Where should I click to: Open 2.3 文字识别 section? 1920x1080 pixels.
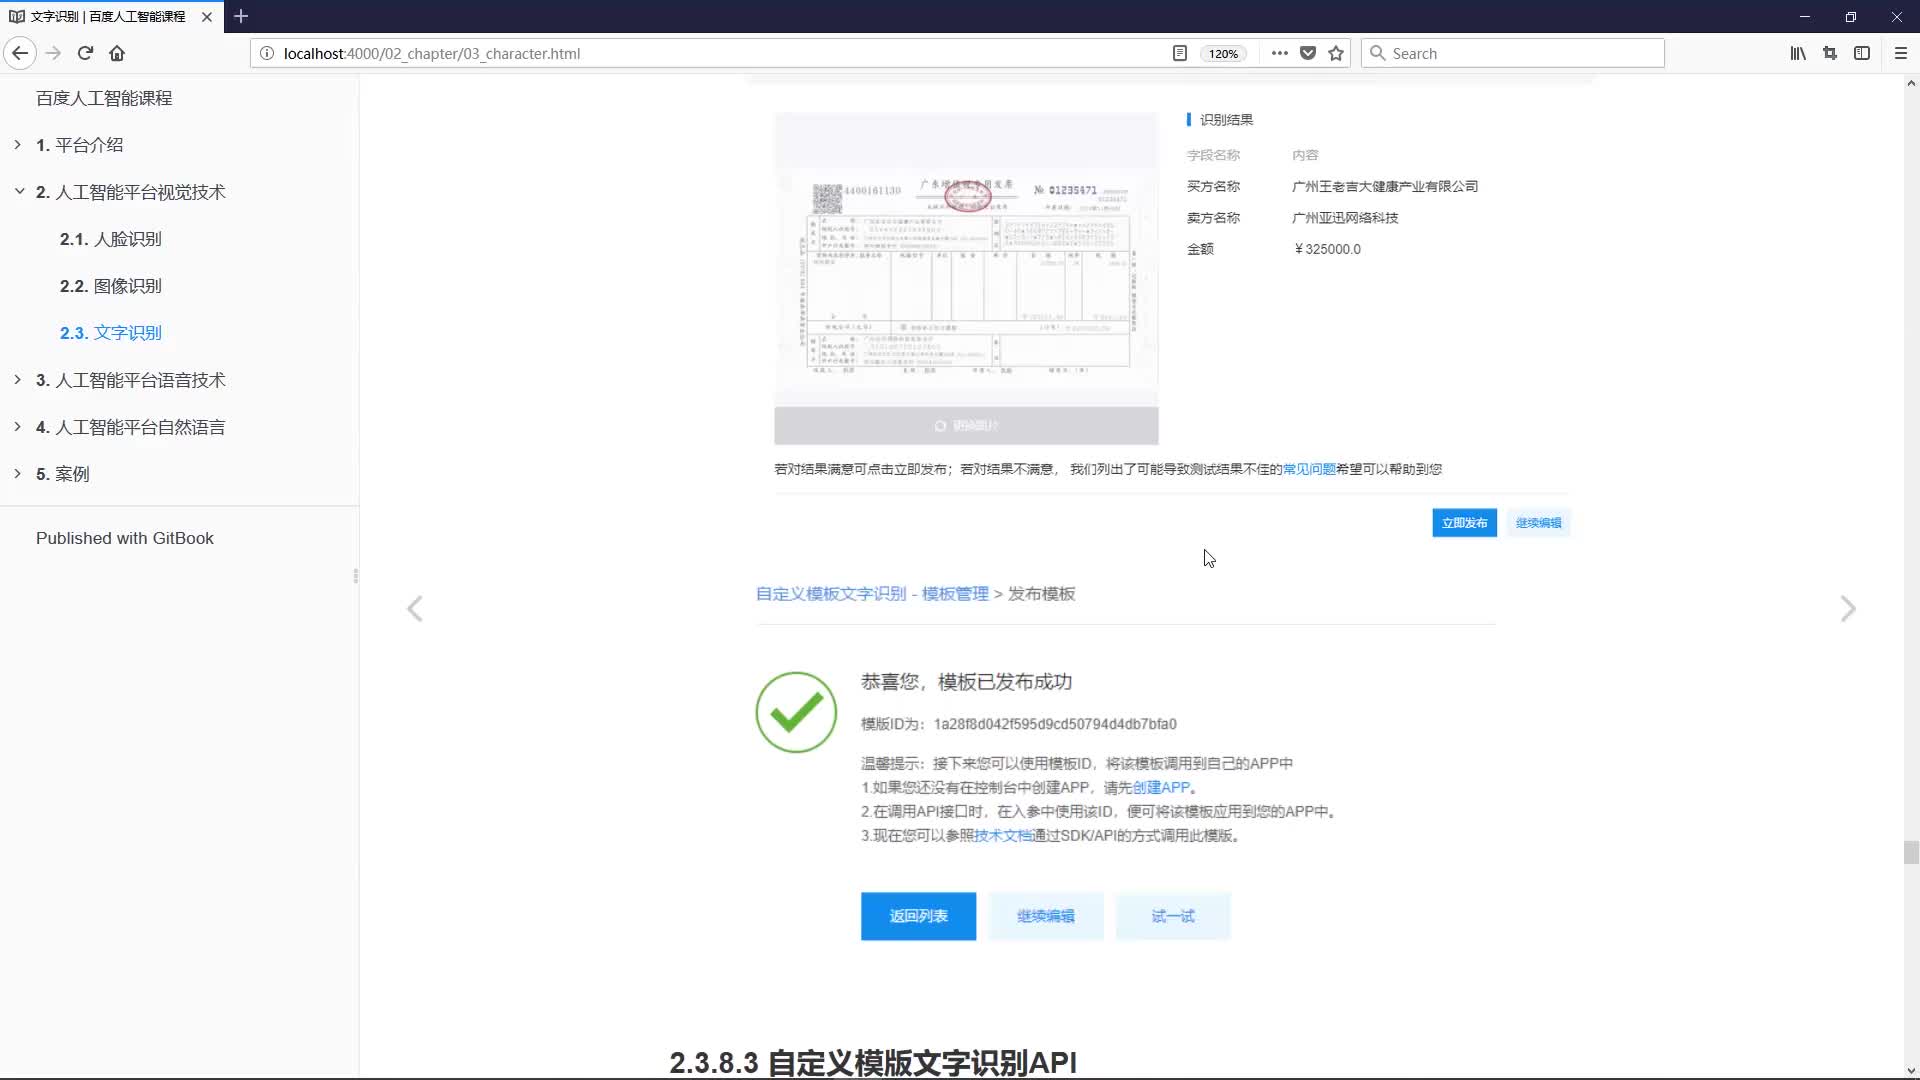(x=110, y=333)
